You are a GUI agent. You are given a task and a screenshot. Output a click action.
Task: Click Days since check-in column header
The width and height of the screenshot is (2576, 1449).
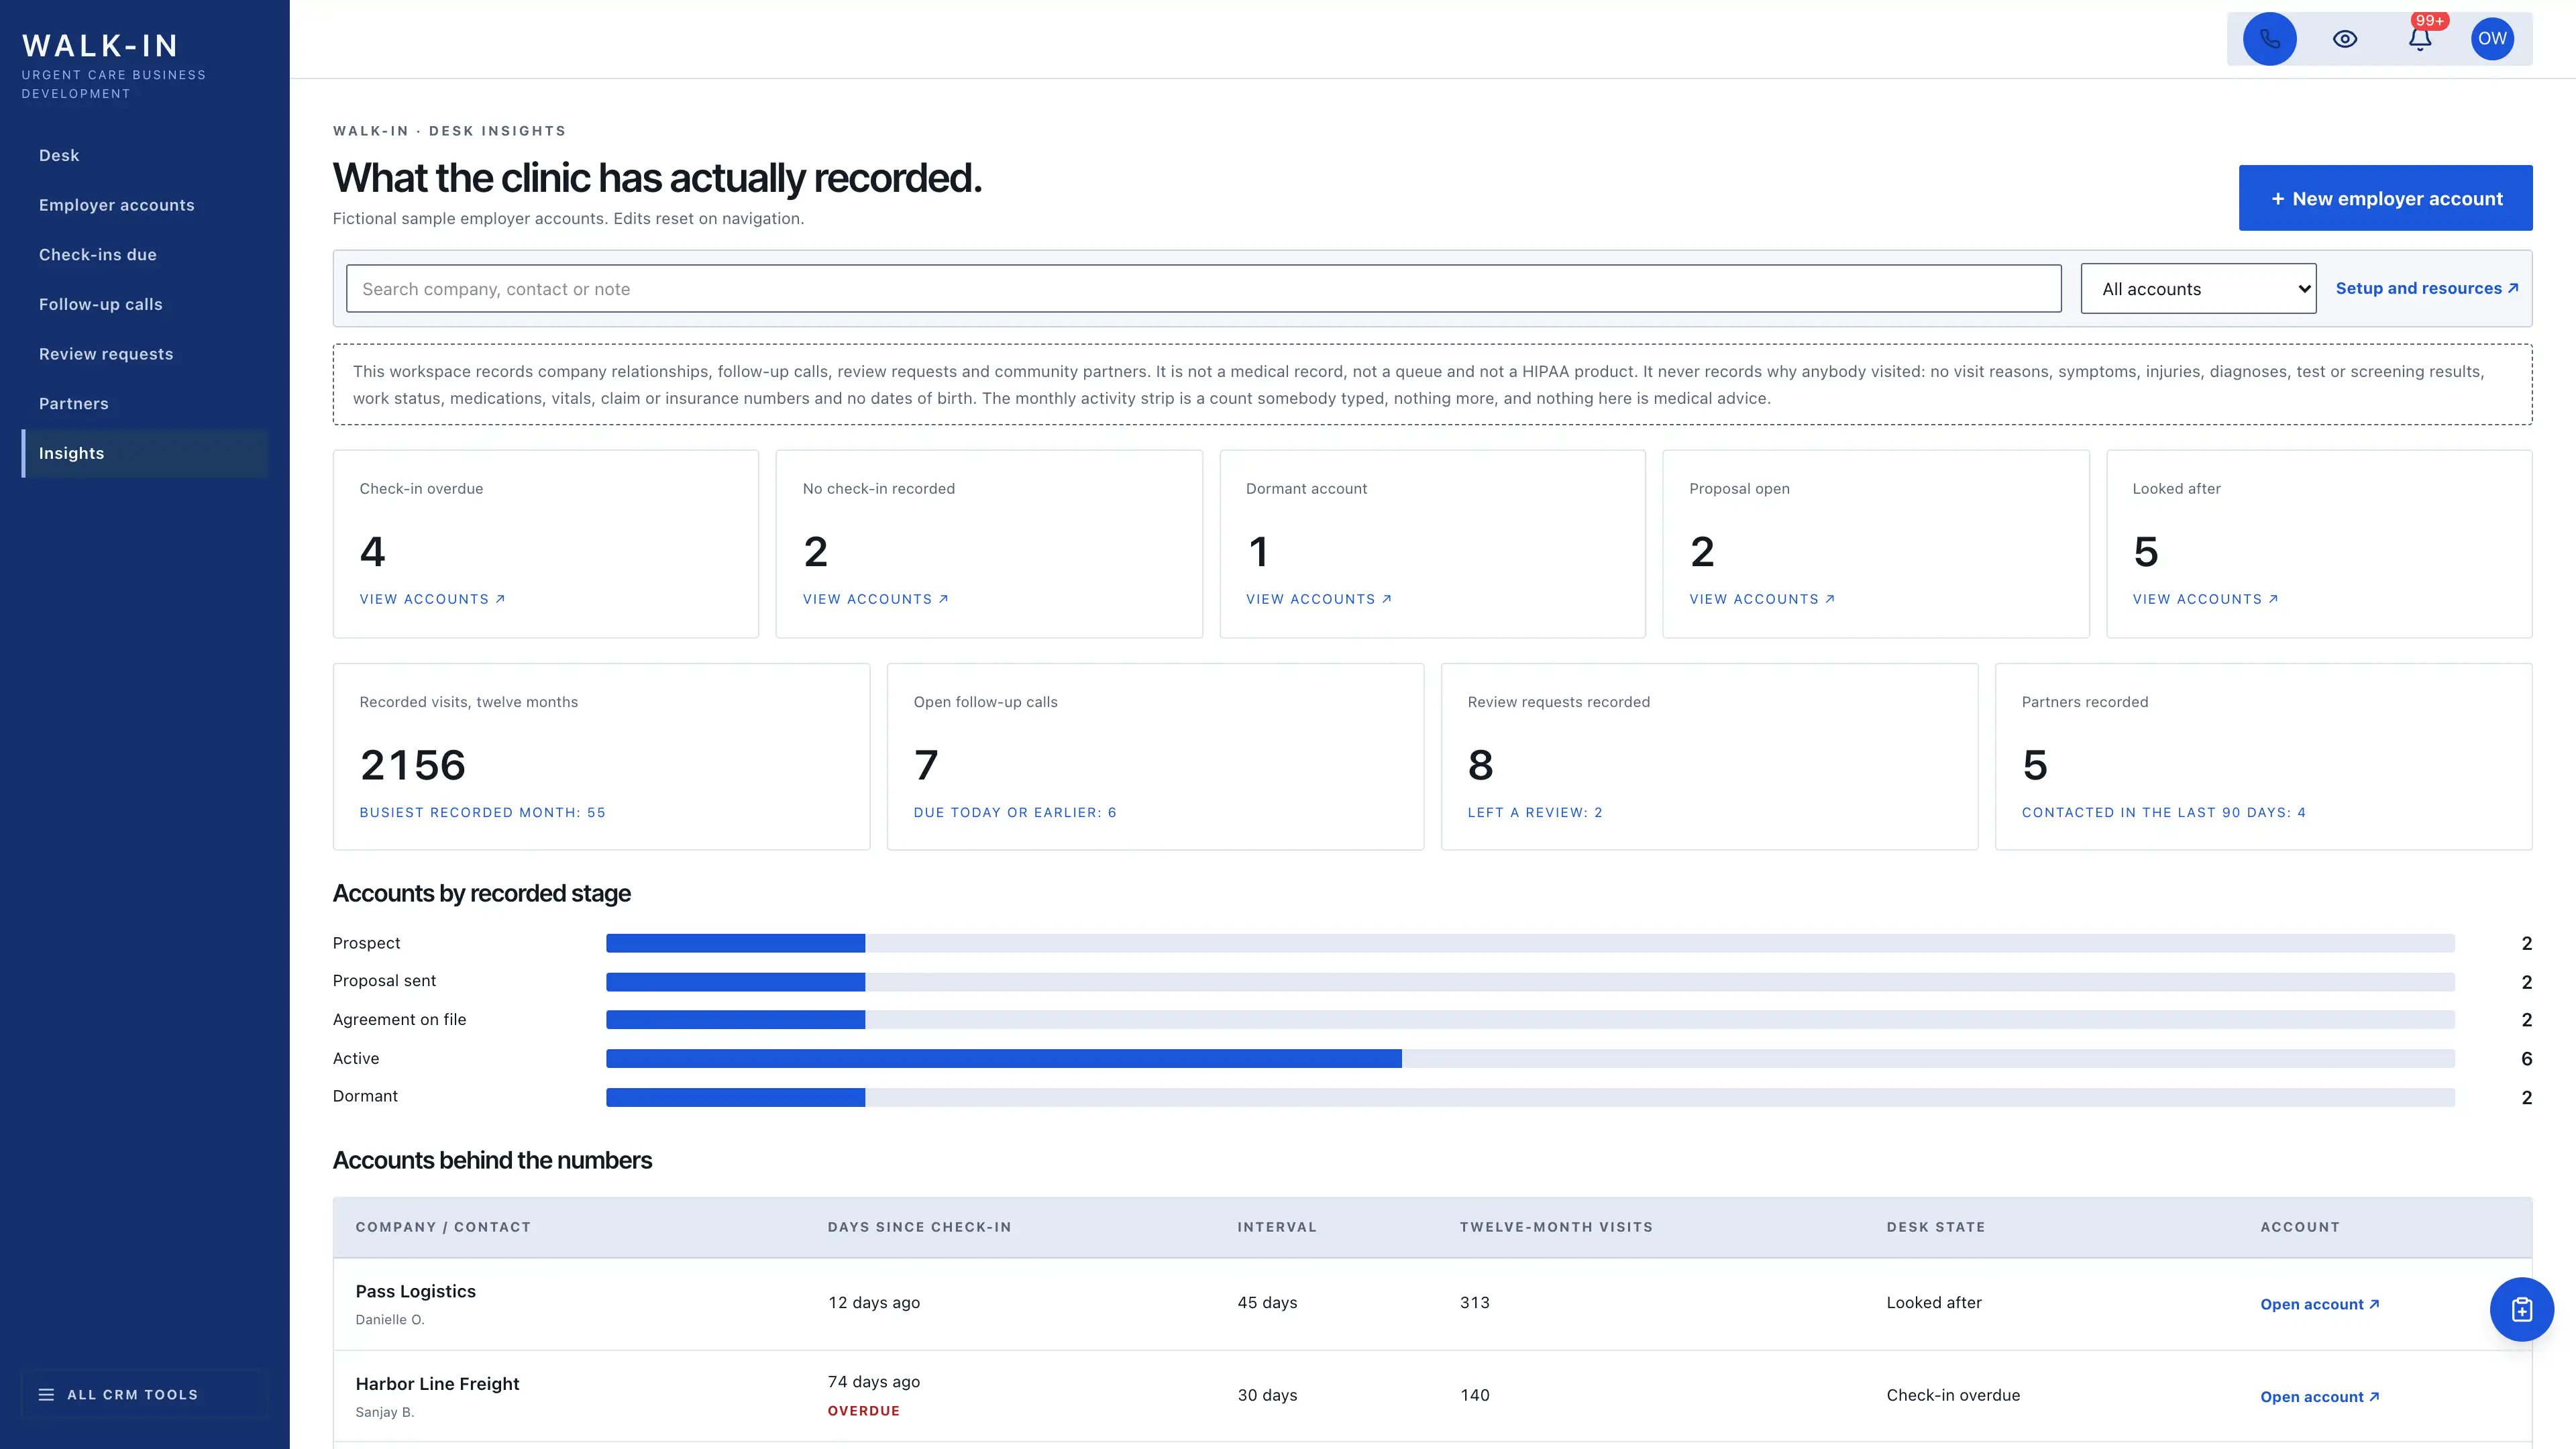point(919,1227)
